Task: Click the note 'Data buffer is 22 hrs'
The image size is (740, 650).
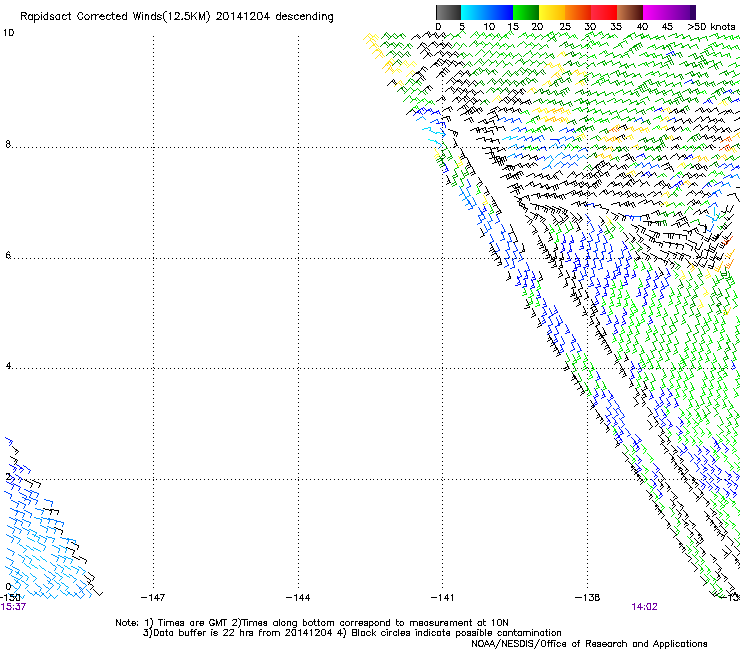Action: [203, 633]
